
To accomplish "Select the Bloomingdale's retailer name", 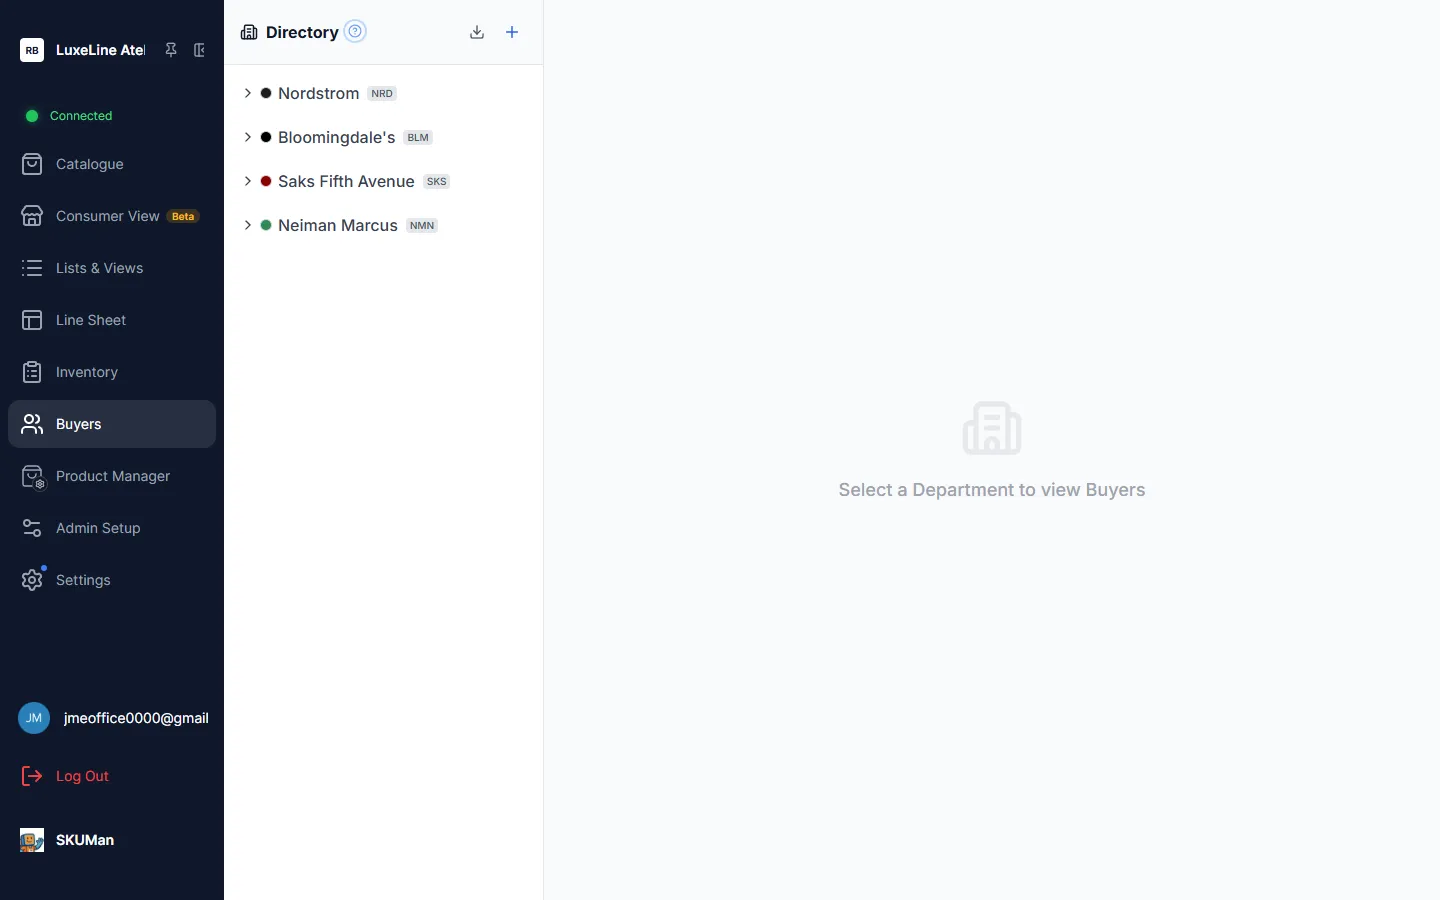I will pos(336,137).
